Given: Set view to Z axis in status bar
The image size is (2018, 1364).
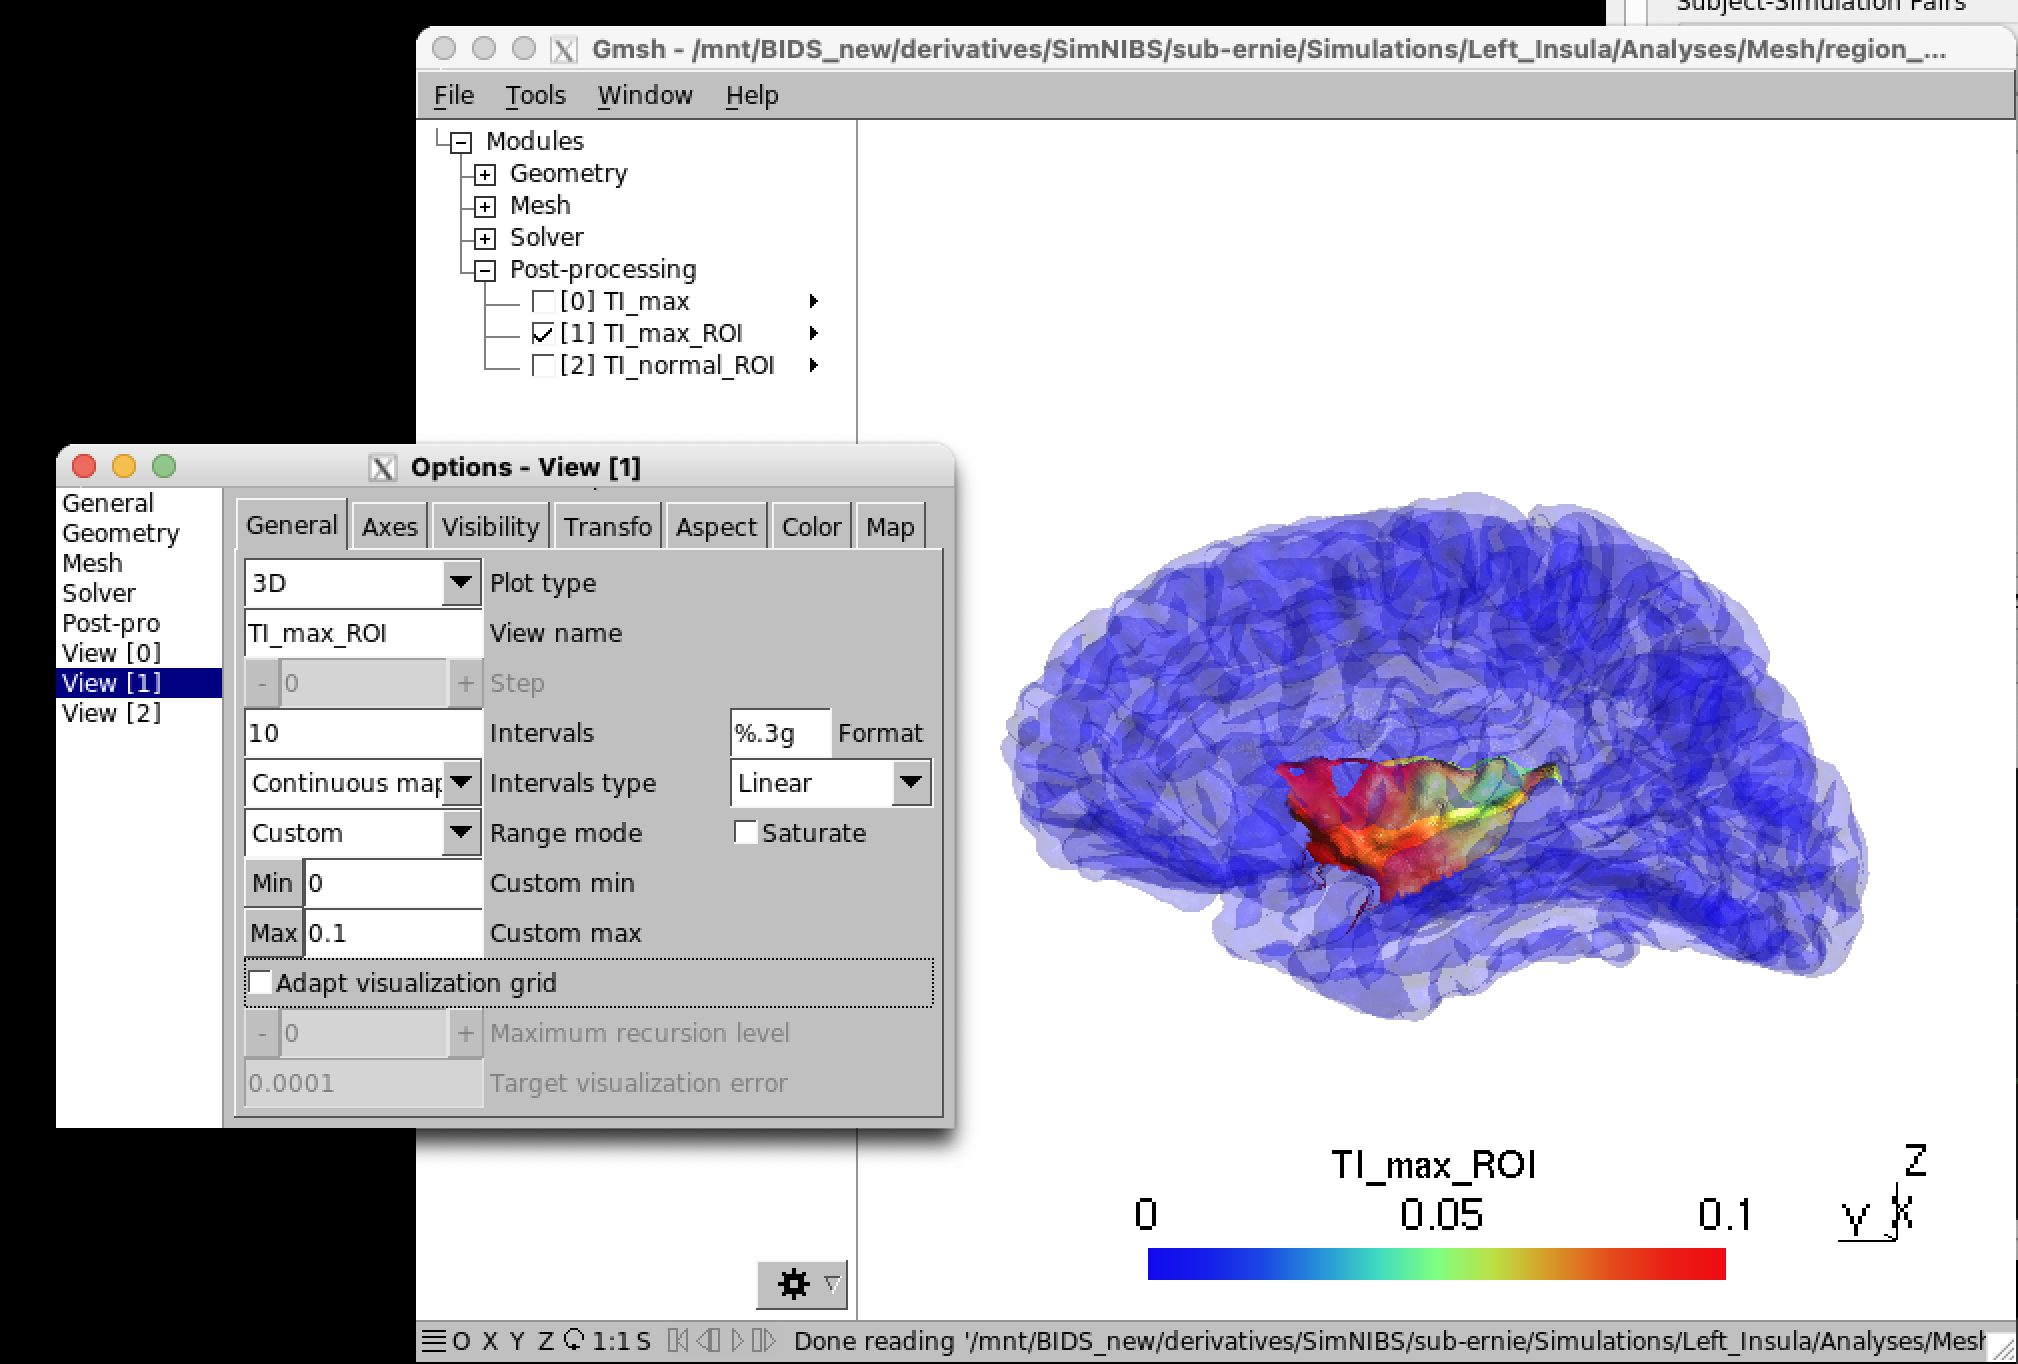Looking at the screenshot, I should [545, 1341].
